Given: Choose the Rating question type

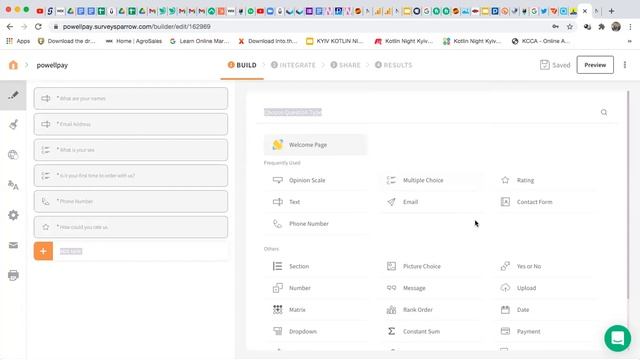Looking at the screenshot, I should (545, 180).
